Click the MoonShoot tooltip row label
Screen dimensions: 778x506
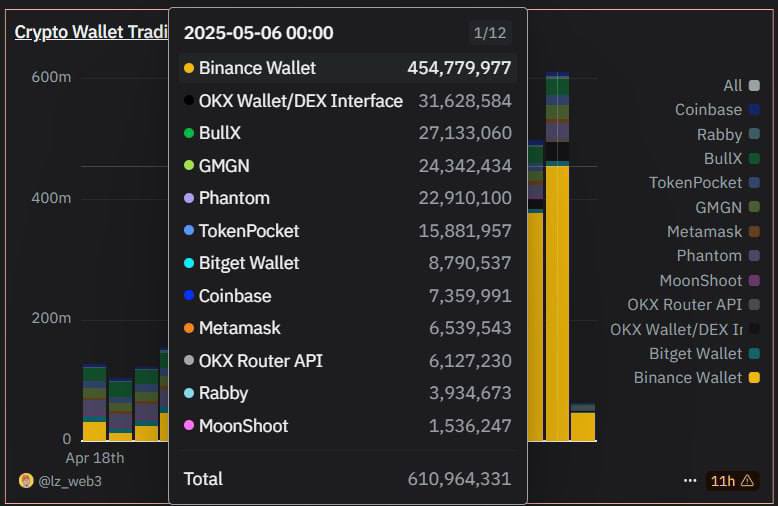[243, 426]
